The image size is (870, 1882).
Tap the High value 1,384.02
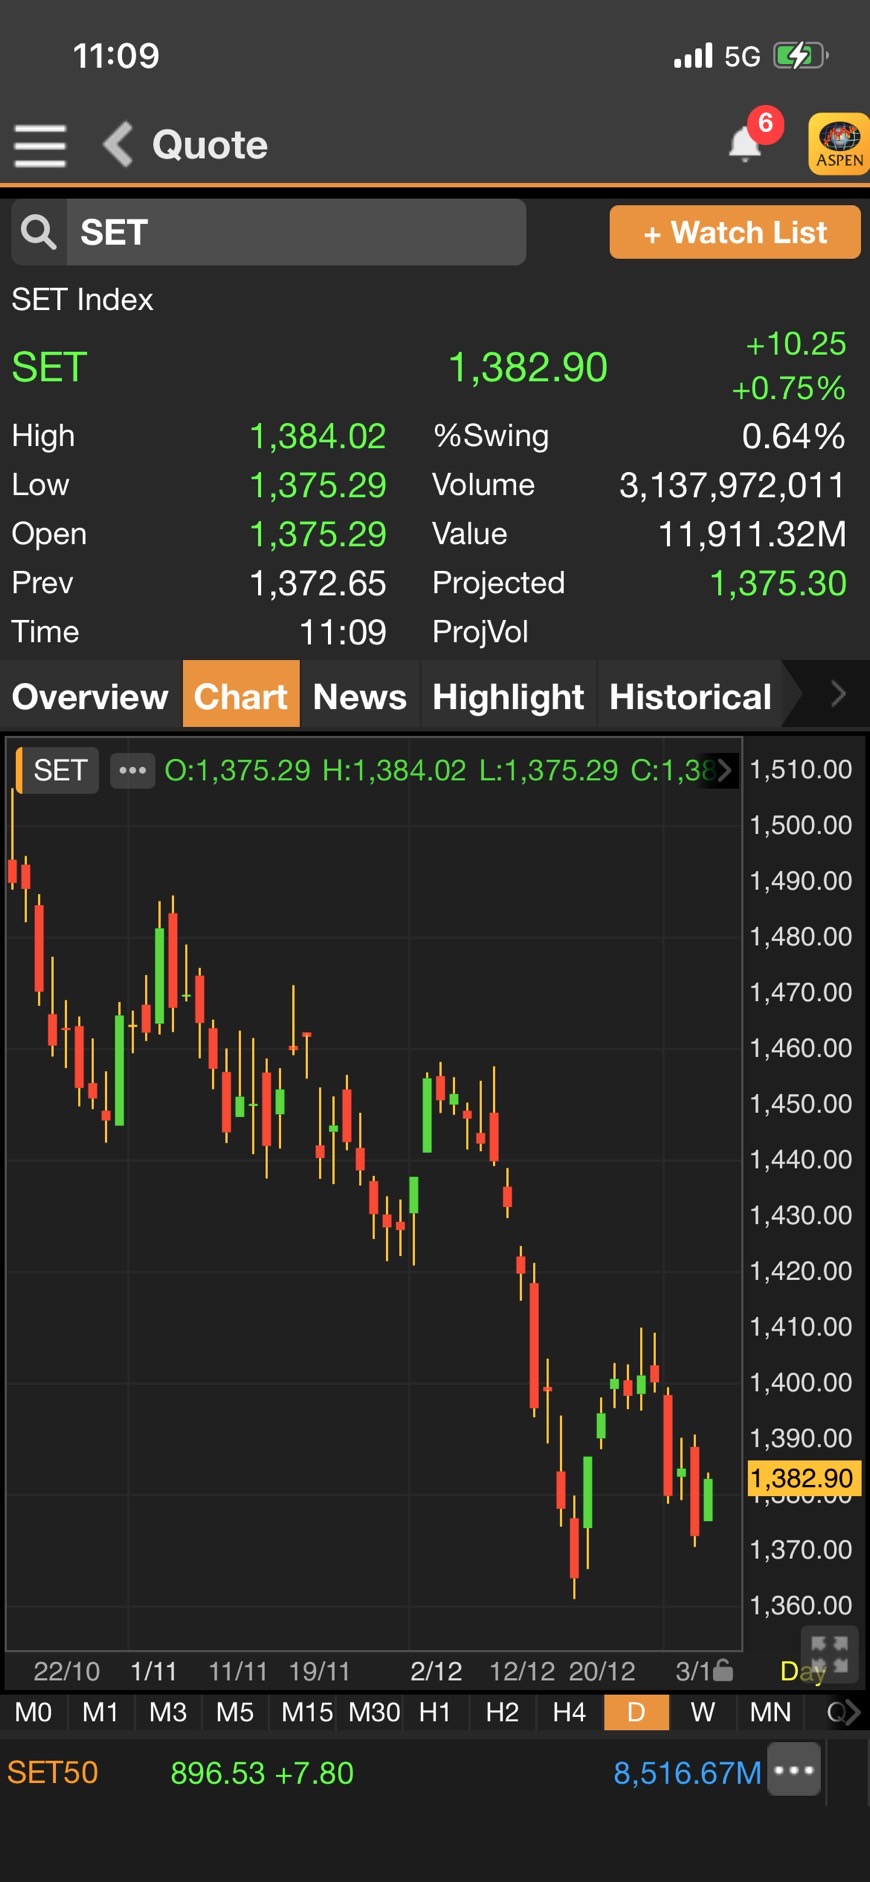(318, 436)
